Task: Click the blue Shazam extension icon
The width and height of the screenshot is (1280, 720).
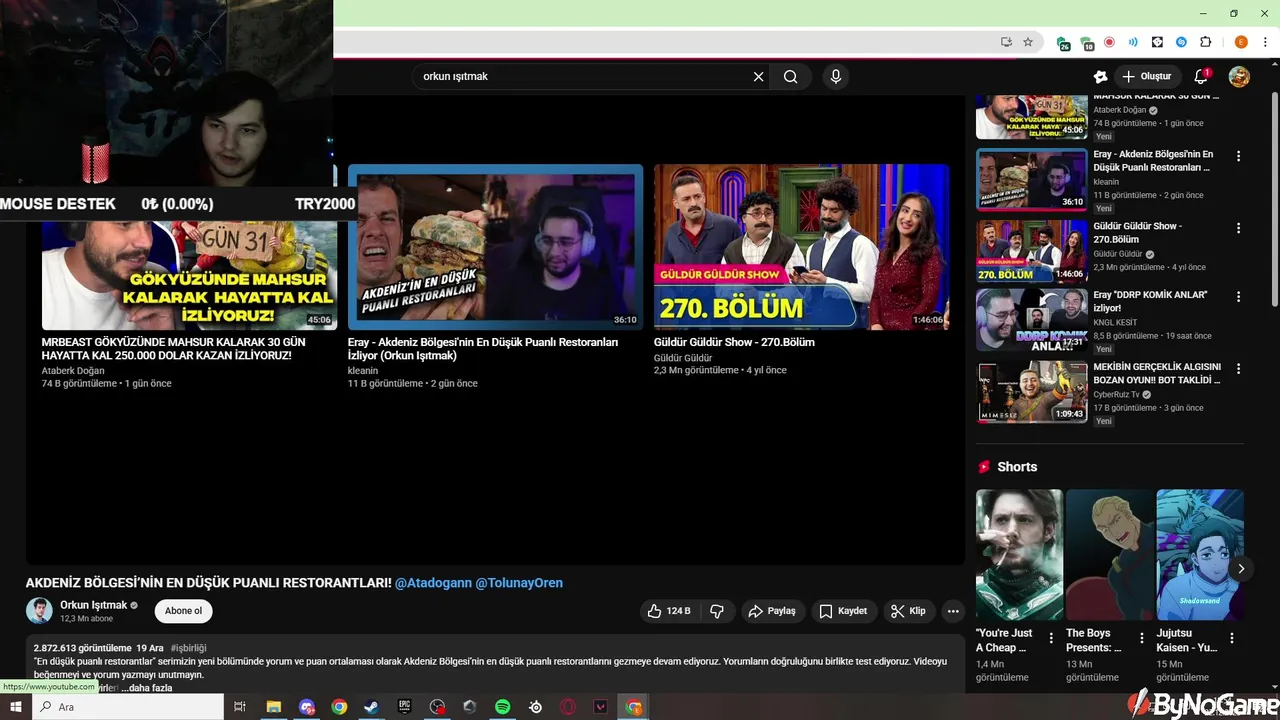Action: (1181, 42)
